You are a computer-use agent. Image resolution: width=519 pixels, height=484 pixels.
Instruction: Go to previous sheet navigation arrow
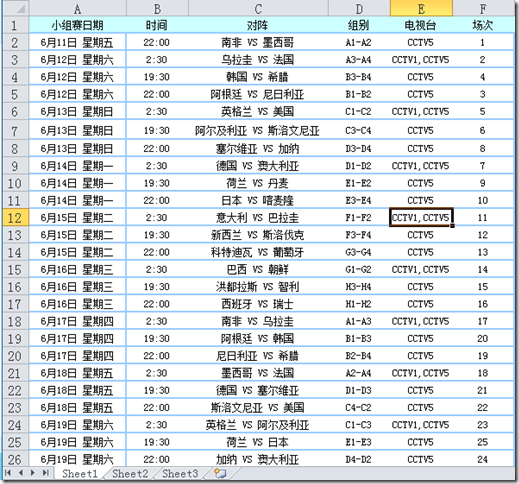pos(21,473)
